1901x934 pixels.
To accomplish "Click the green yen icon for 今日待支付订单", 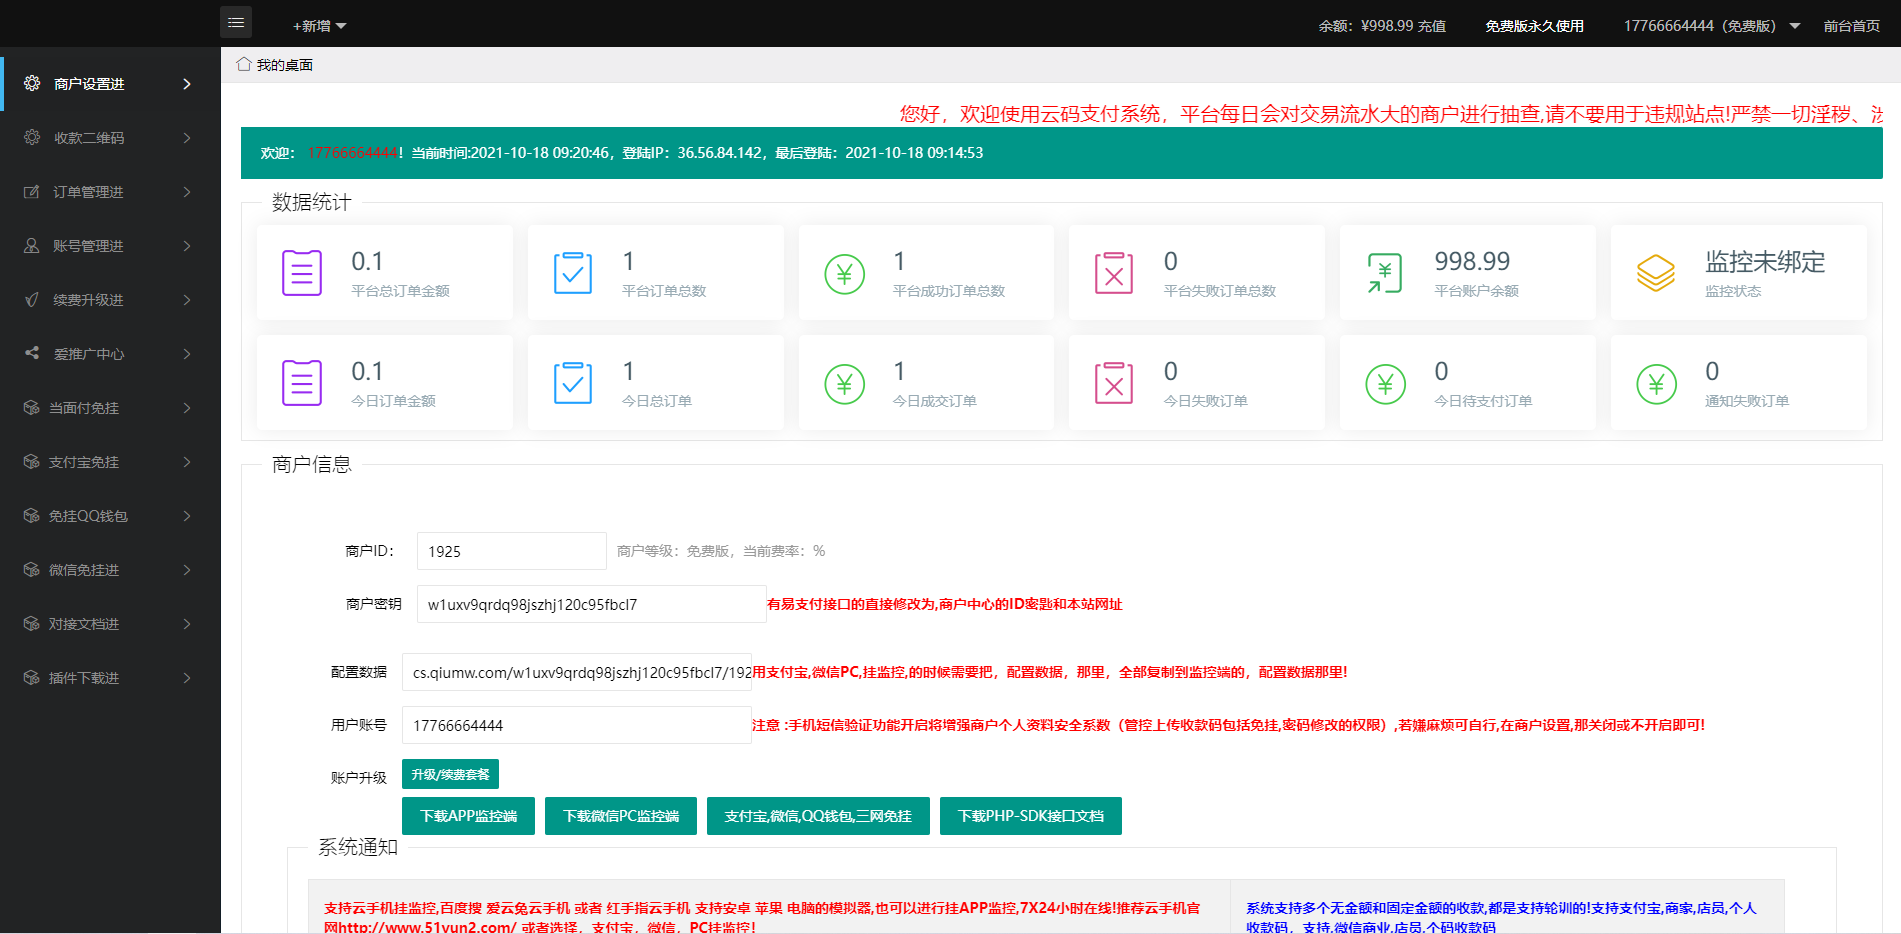I will [1385, 383].
